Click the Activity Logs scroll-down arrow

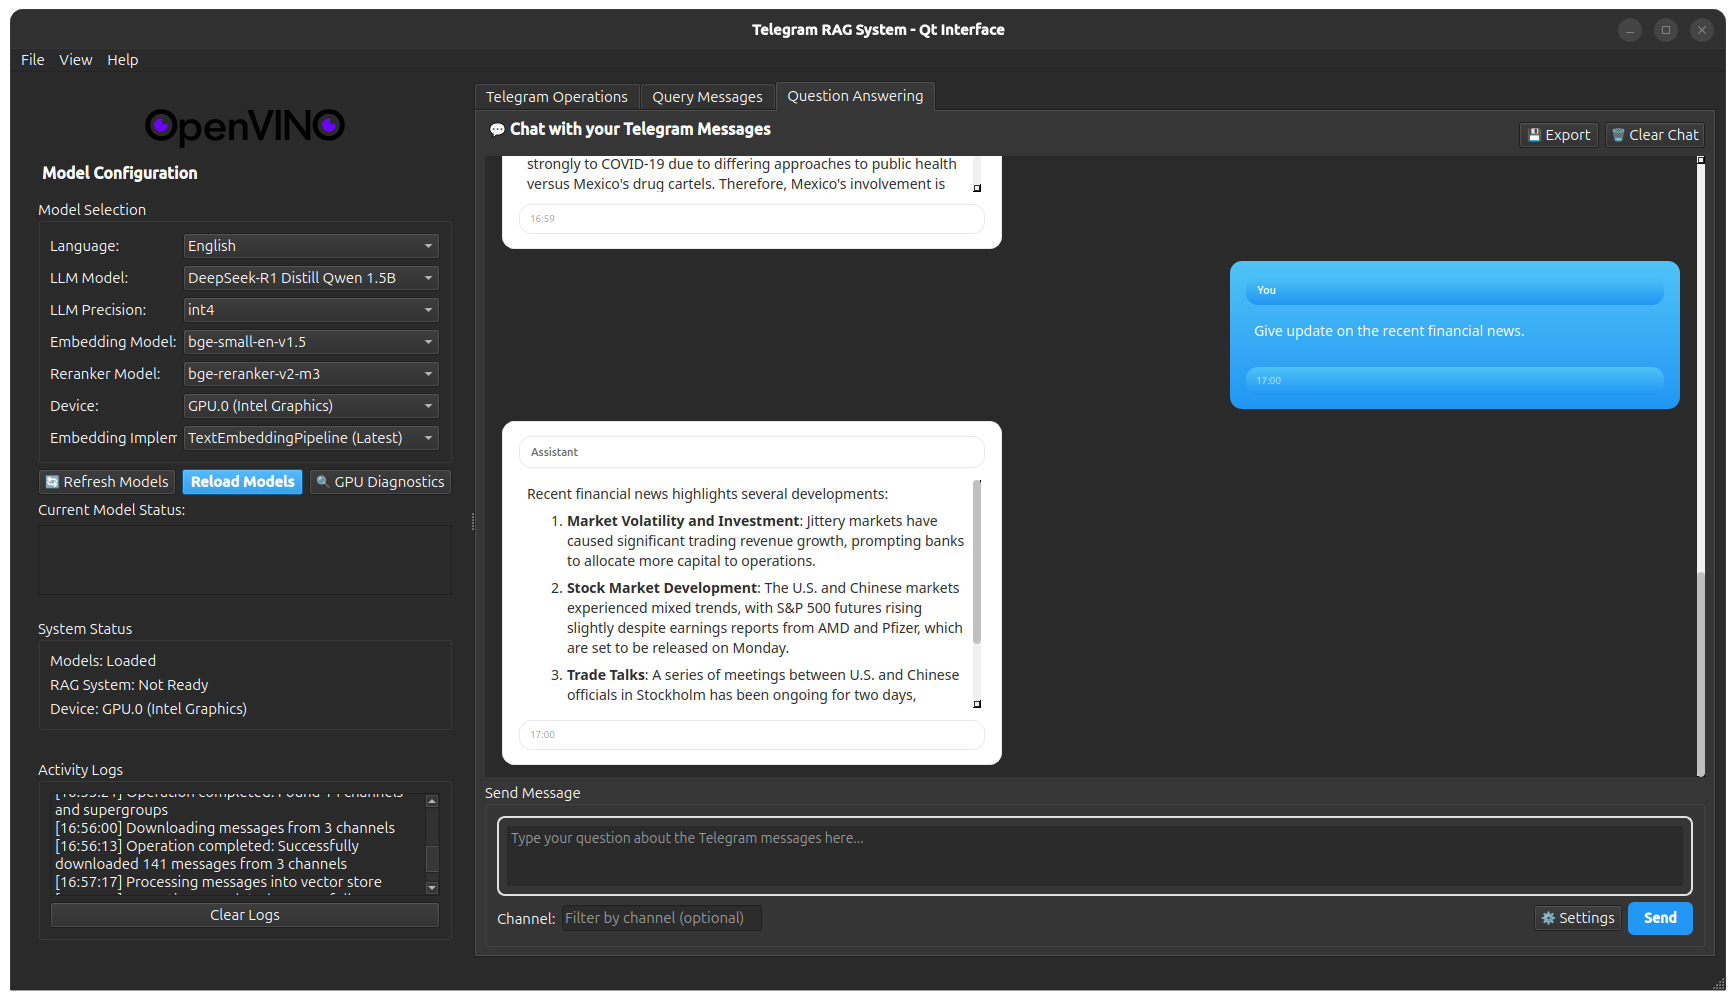[x=432, y=888]
